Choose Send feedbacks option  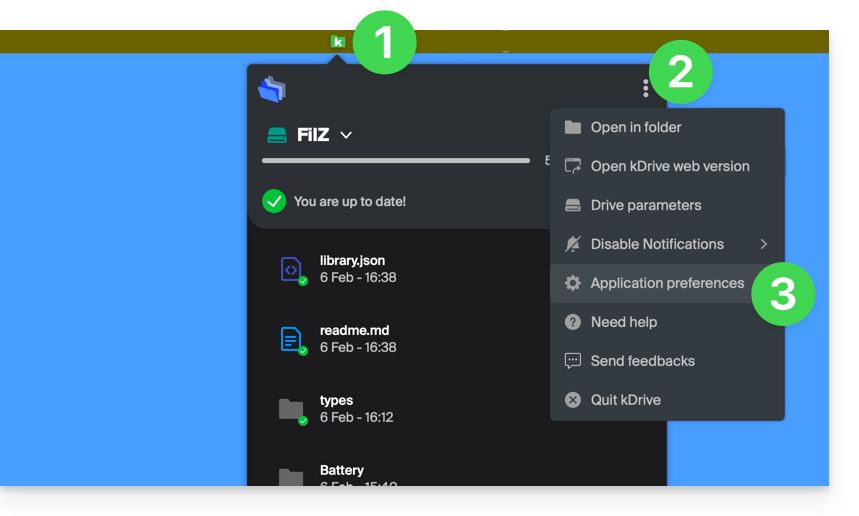coord(642,361)
